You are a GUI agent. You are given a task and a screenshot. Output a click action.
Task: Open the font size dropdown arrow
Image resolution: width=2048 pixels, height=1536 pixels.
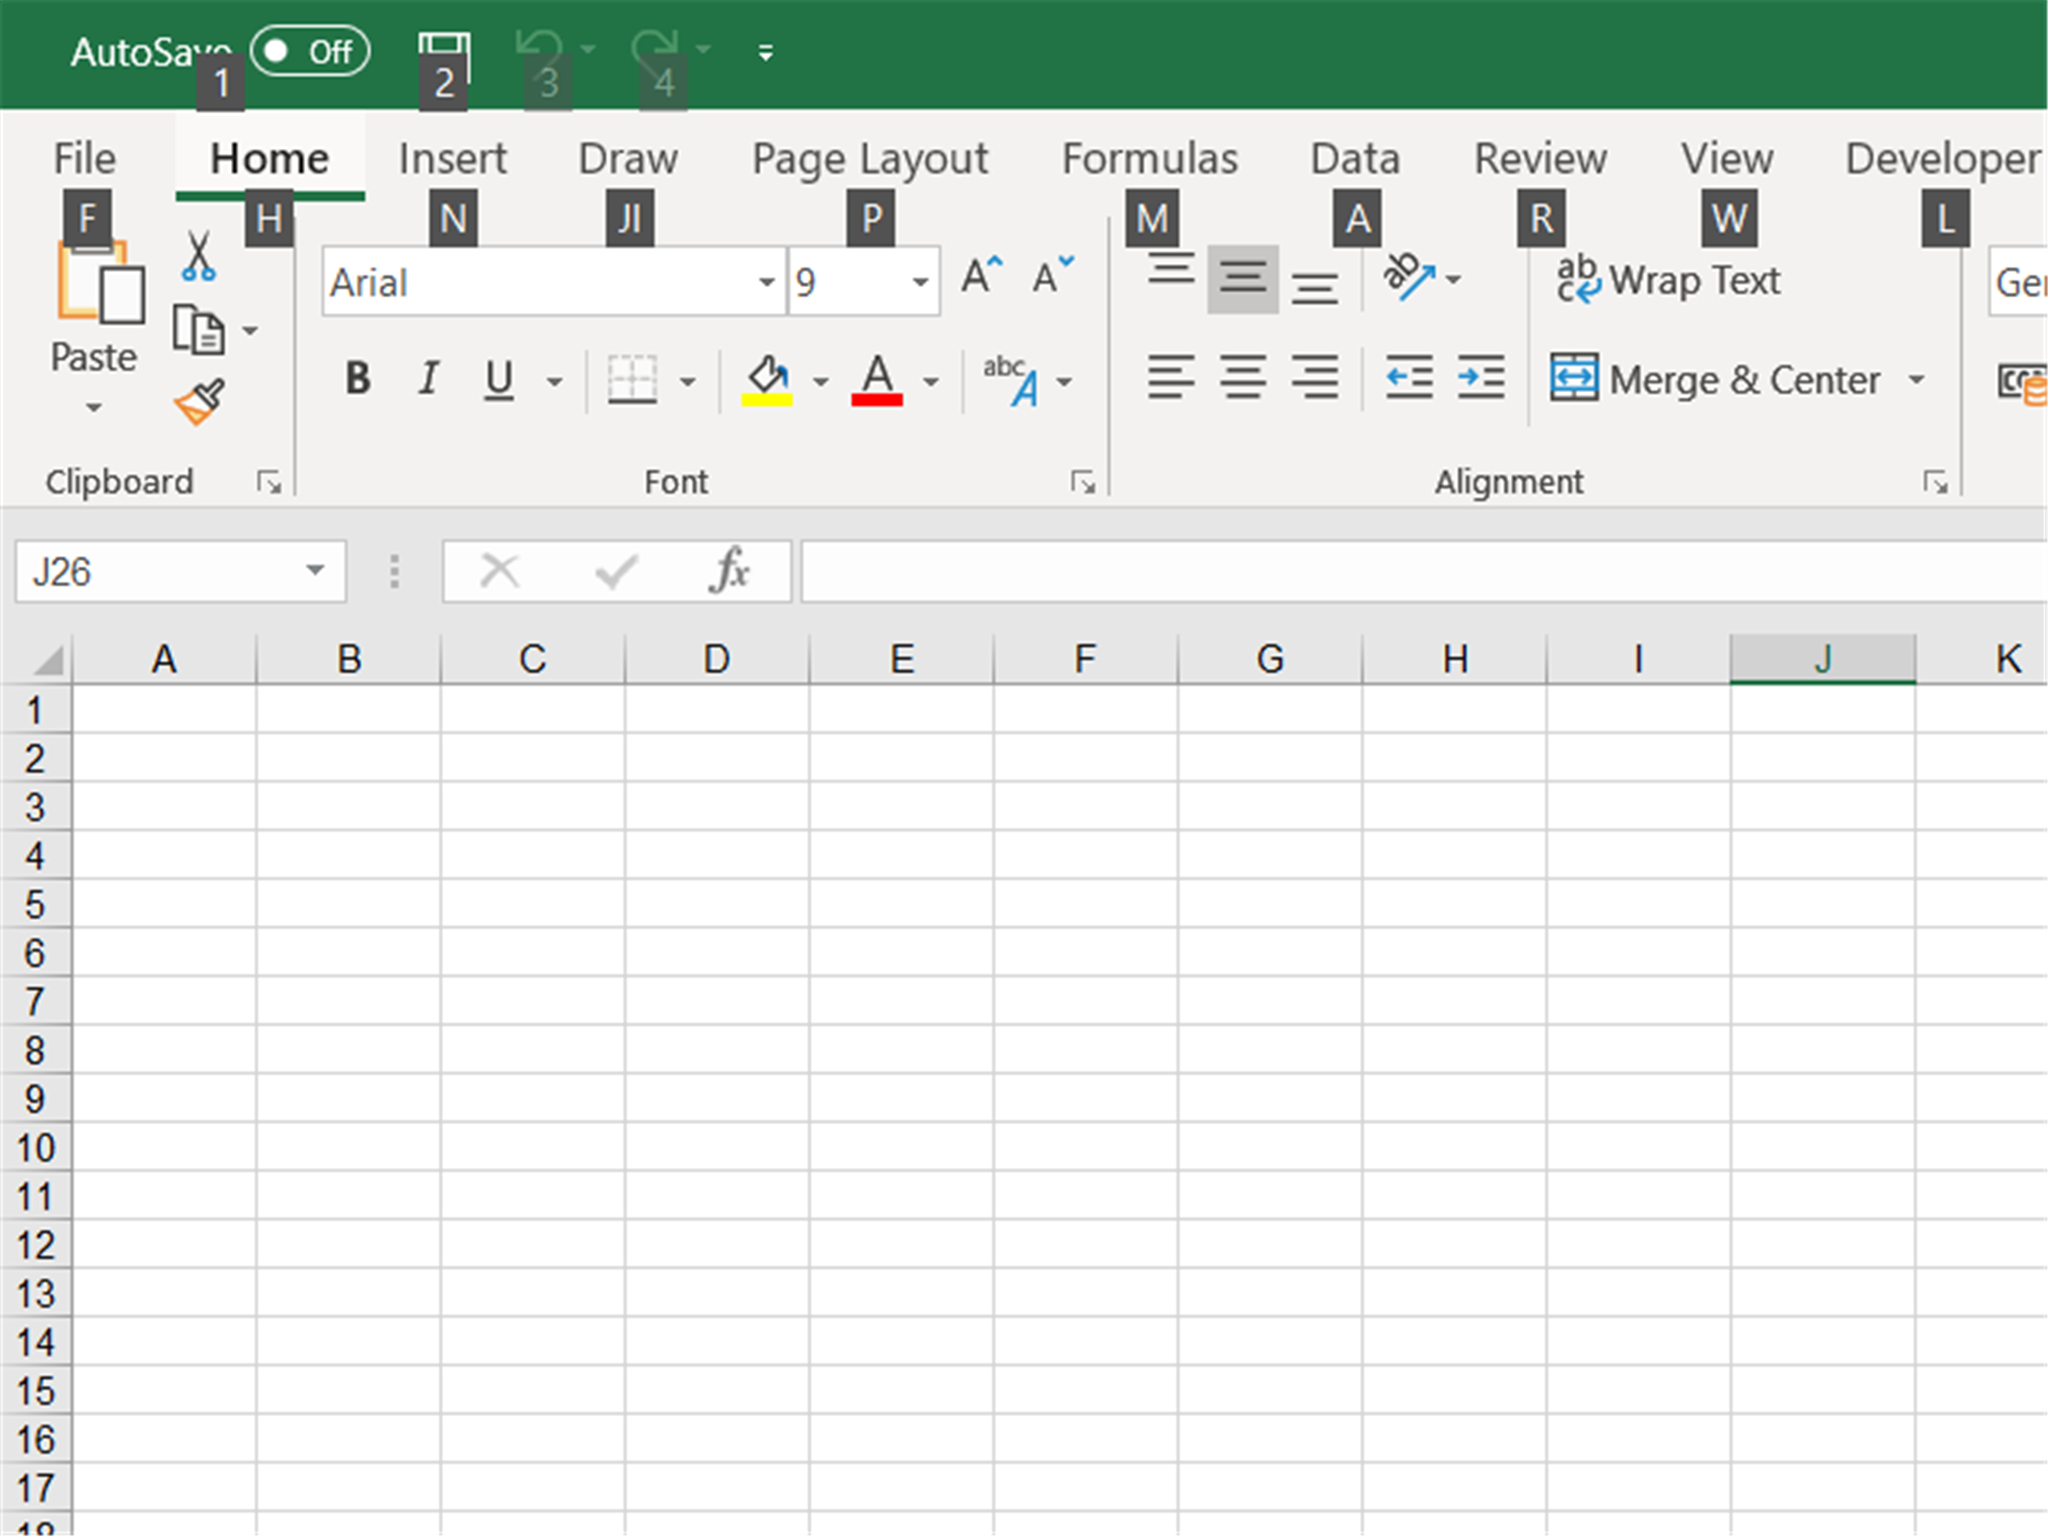[920, 282]
